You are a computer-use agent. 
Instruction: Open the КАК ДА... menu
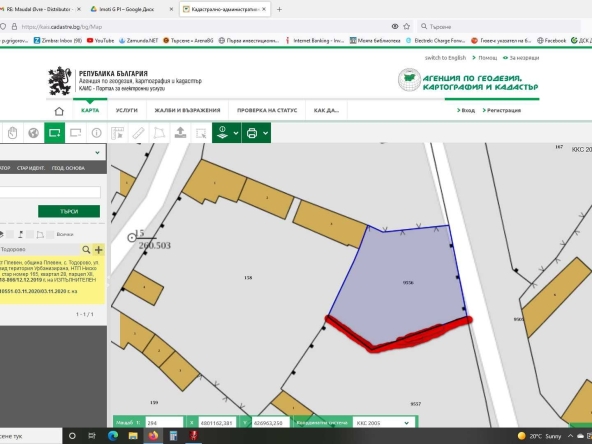click(326, 110)
